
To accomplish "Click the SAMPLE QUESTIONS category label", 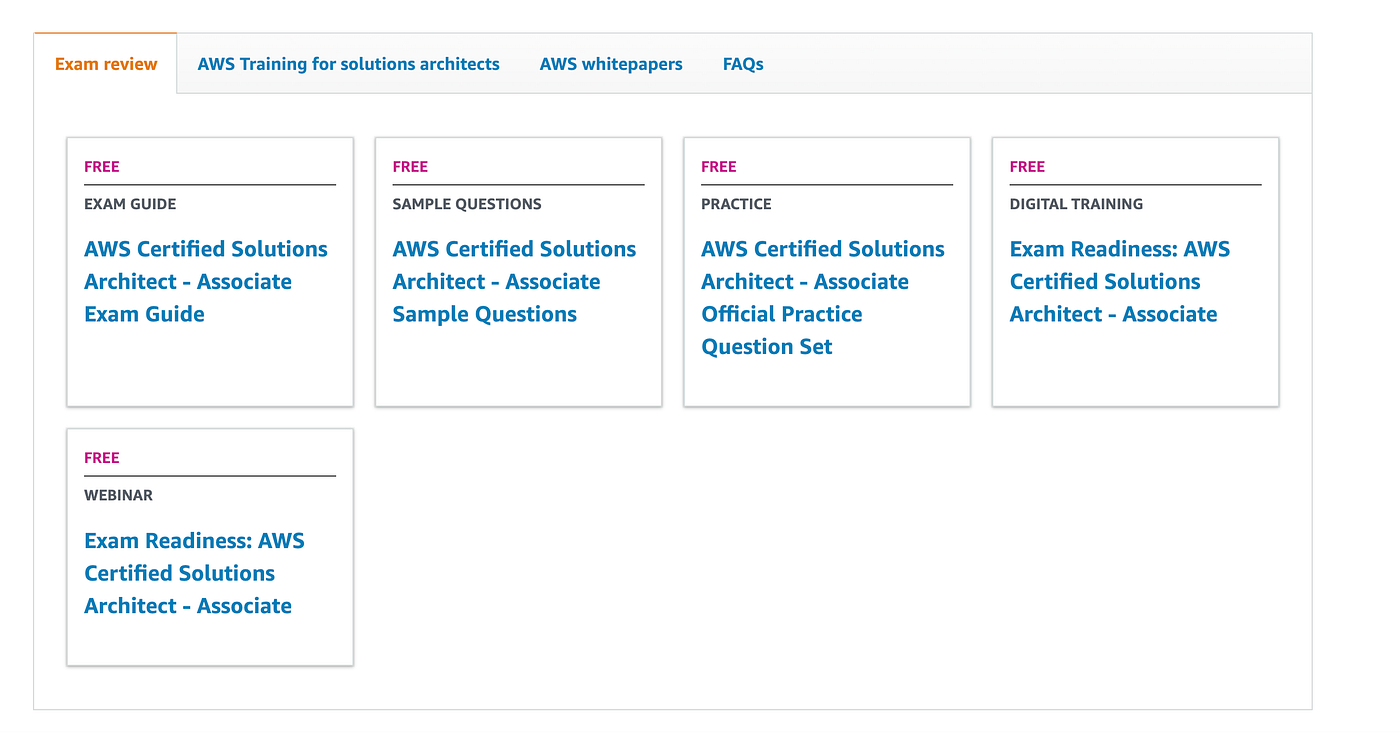I will tap(467, 204).
